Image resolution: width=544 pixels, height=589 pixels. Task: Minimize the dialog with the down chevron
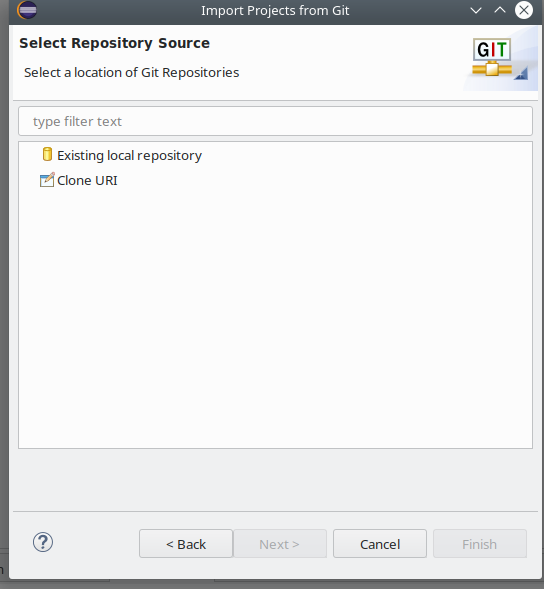(x=476, y=11)
